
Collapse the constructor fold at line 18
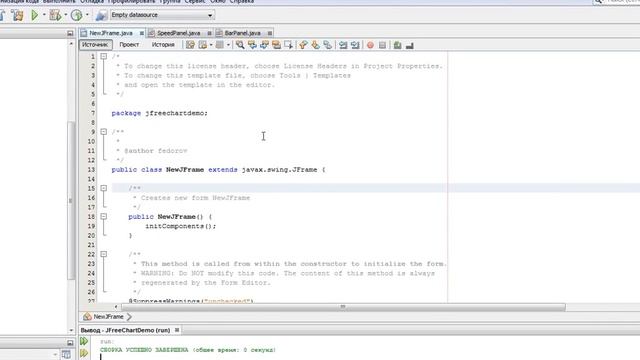point(104,216)
